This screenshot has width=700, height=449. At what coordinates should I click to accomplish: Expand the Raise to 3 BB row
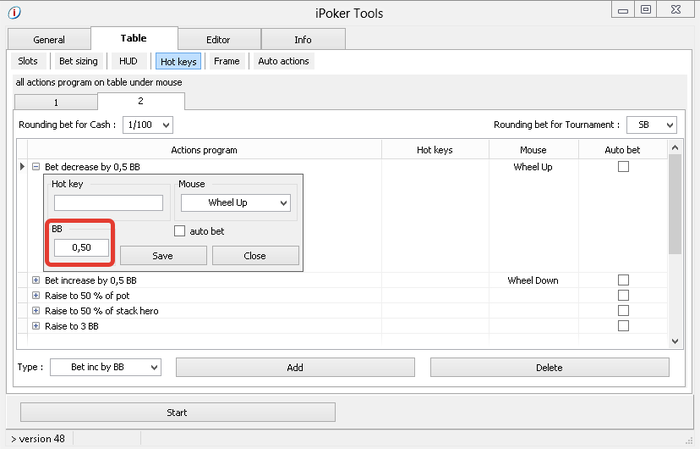[x=36, y=326]
